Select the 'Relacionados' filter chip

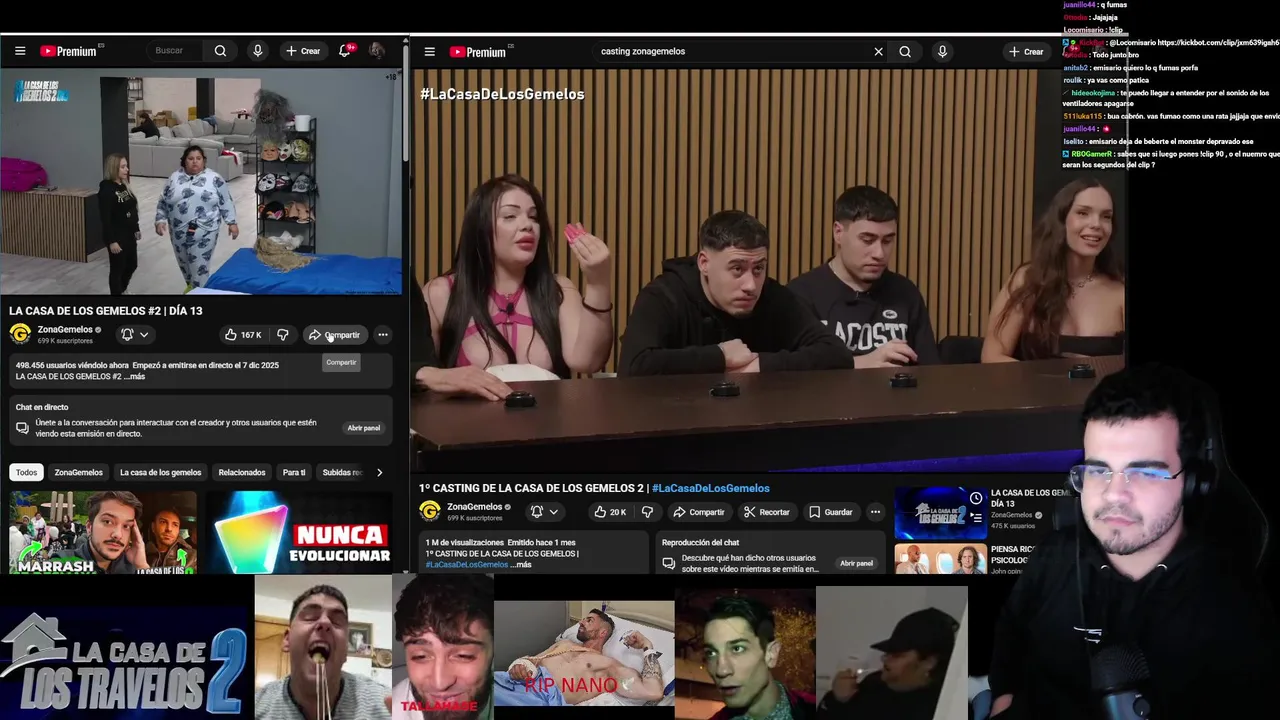[242, 472]
